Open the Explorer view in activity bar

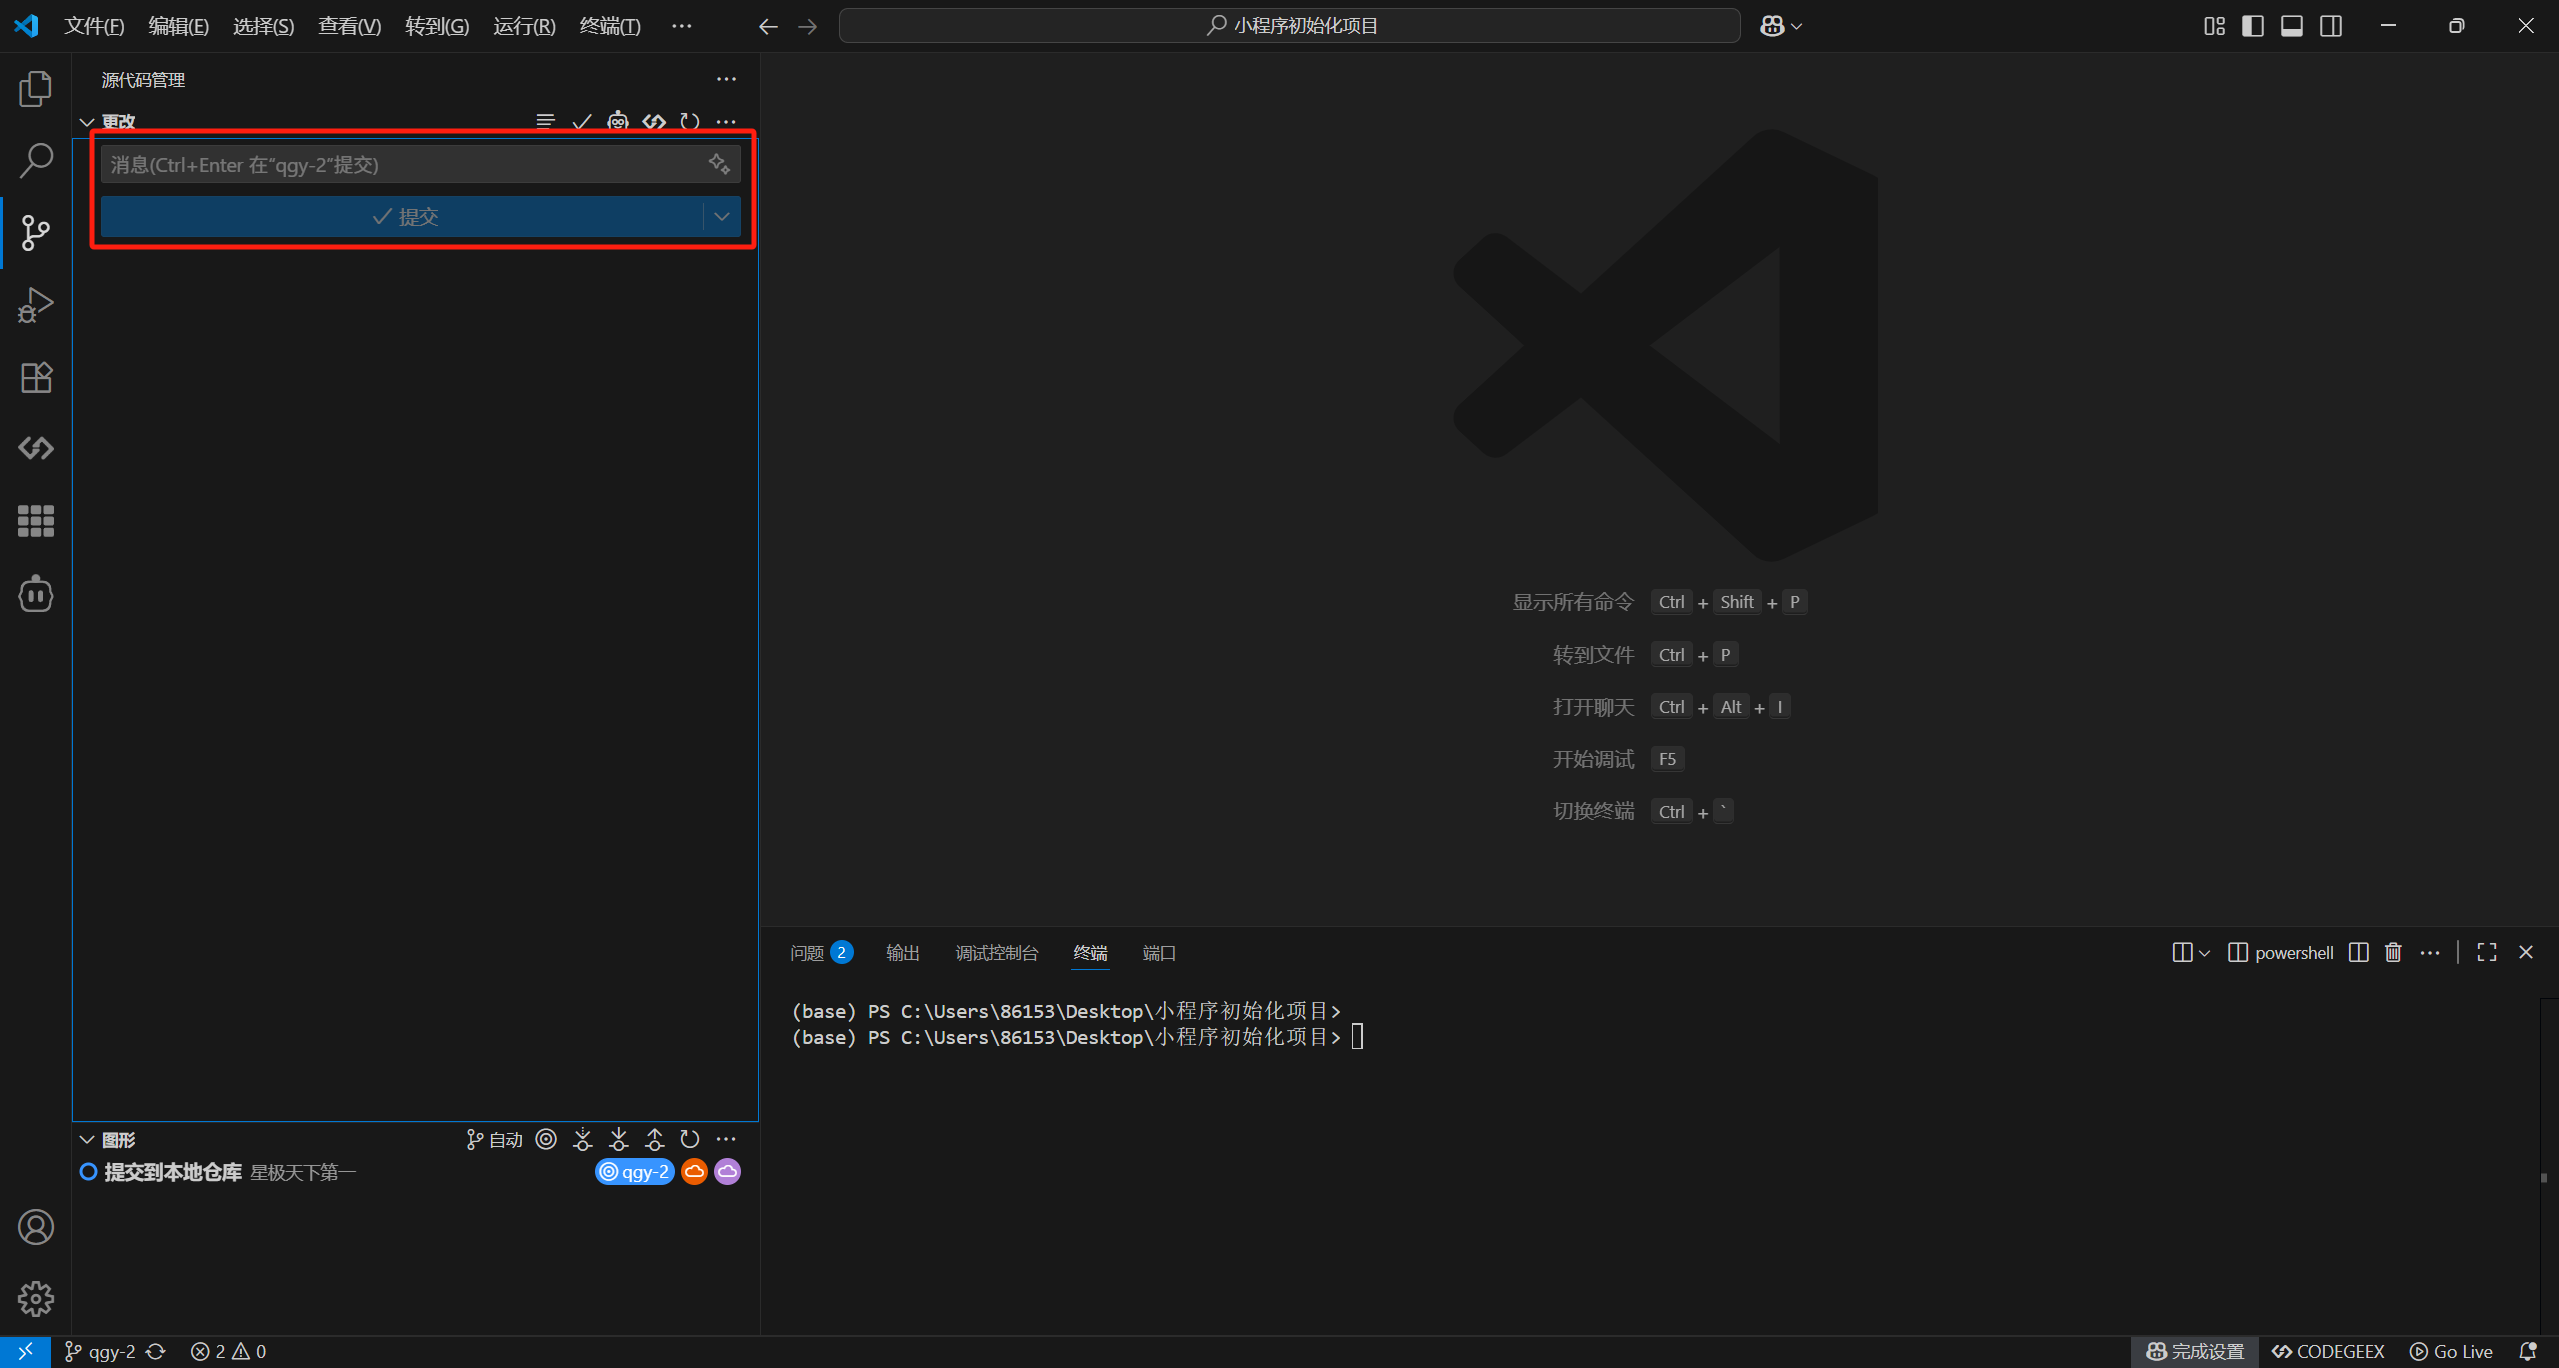[36, 89]
